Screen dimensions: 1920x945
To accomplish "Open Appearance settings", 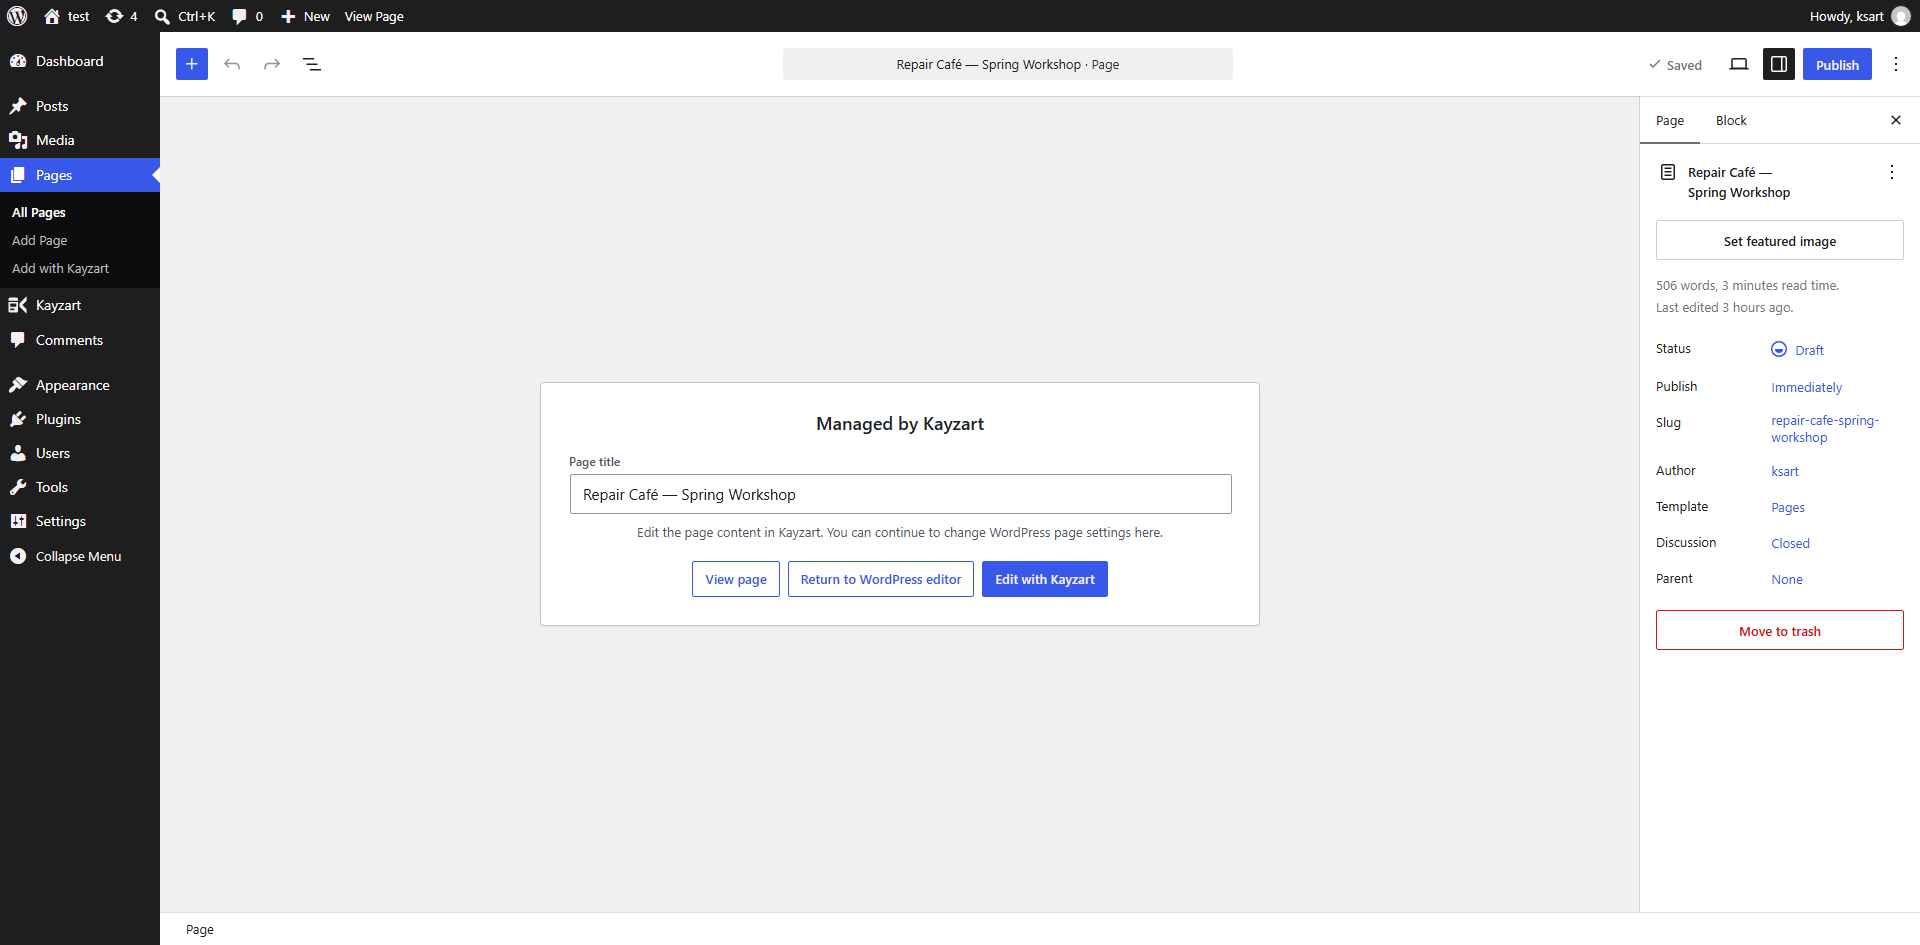I will [80, 385].
